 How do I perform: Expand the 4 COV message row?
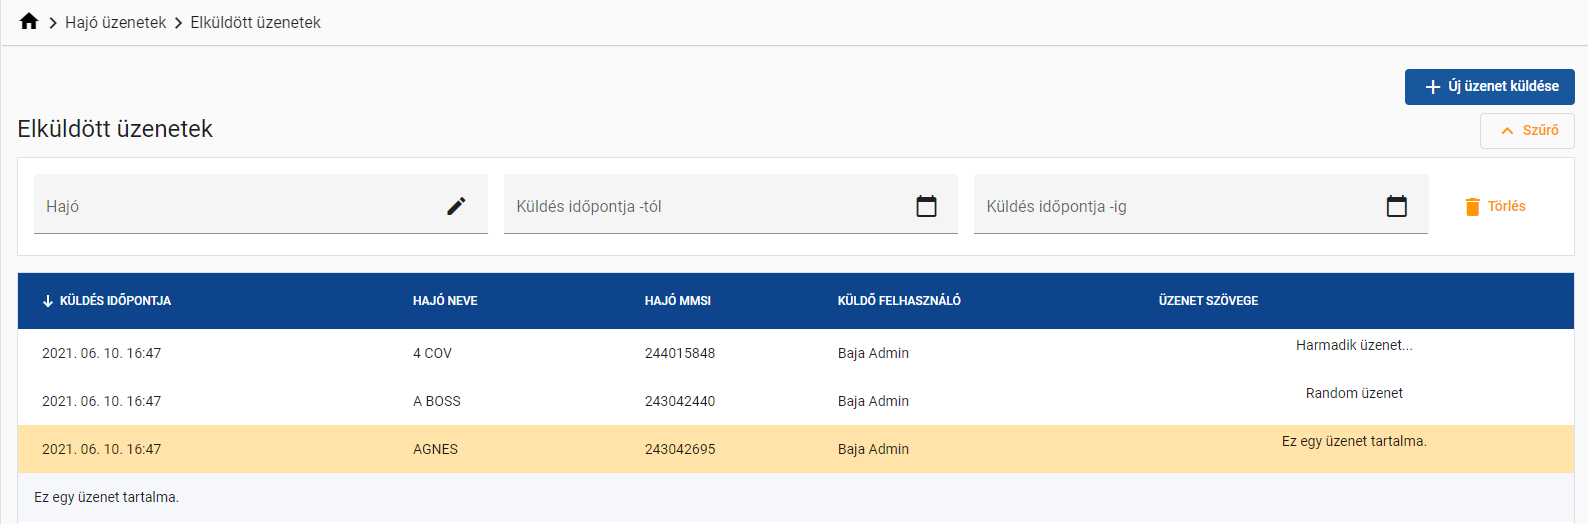pyautogui.click(x=432, y=353)
